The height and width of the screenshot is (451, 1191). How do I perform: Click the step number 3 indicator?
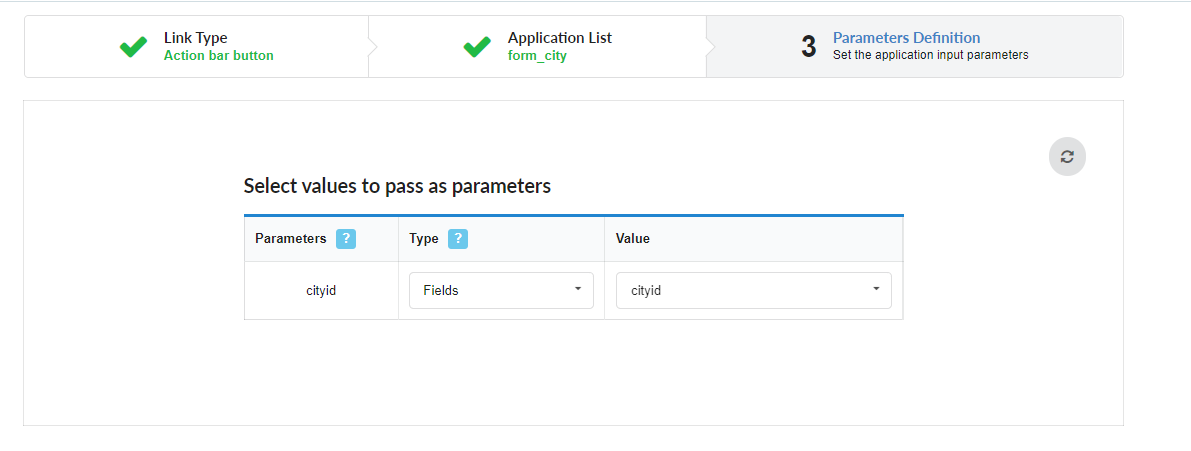click(x=809, y=47)
